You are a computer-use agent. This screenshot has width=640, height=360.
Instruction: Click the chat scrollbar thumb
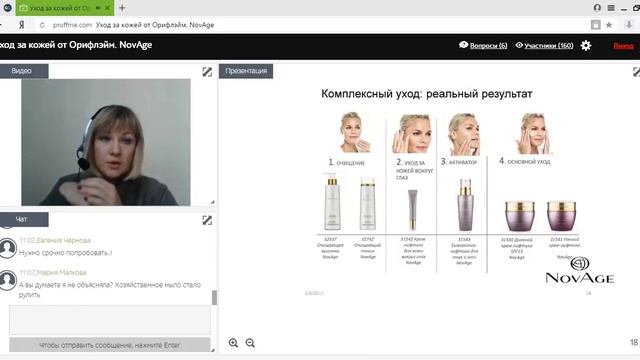pyautogui.click(x=214, y=298)
